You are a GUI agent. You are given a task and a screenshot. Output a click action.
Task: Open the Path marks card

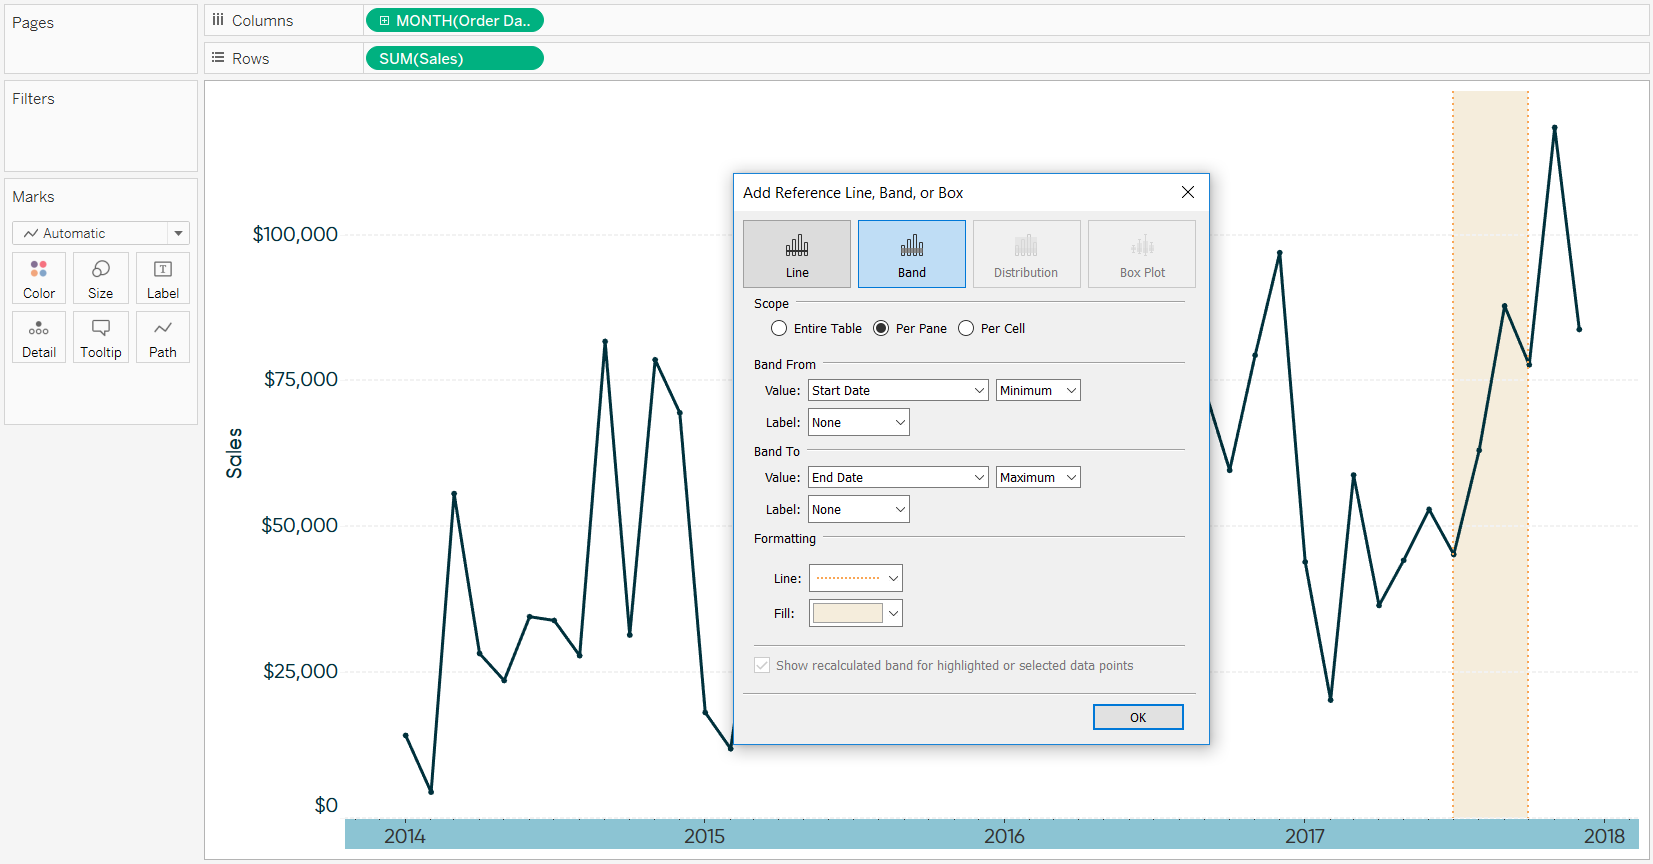tap(163, 337)
